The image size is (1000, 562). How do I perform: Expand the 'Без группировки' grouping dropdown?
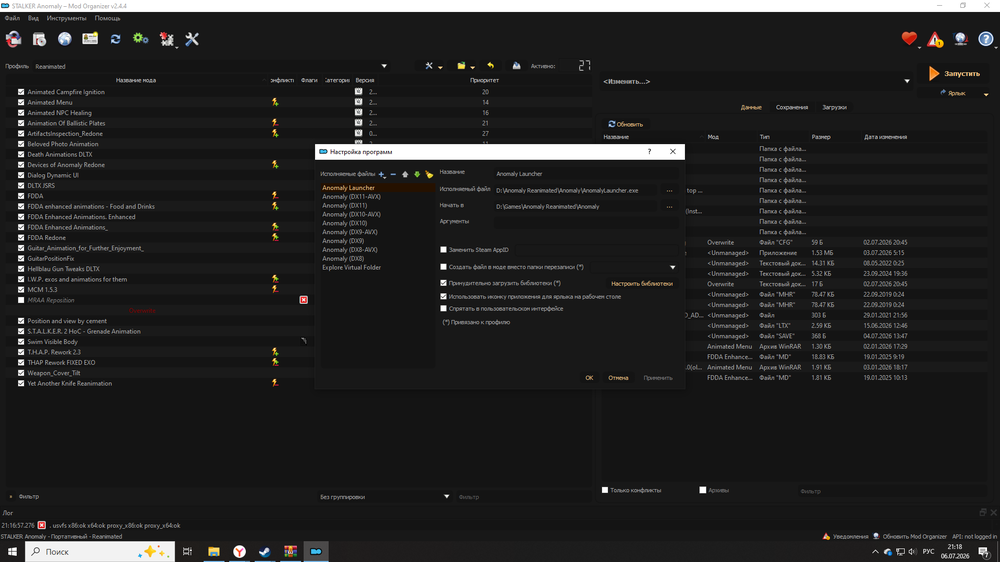[385, 497]
